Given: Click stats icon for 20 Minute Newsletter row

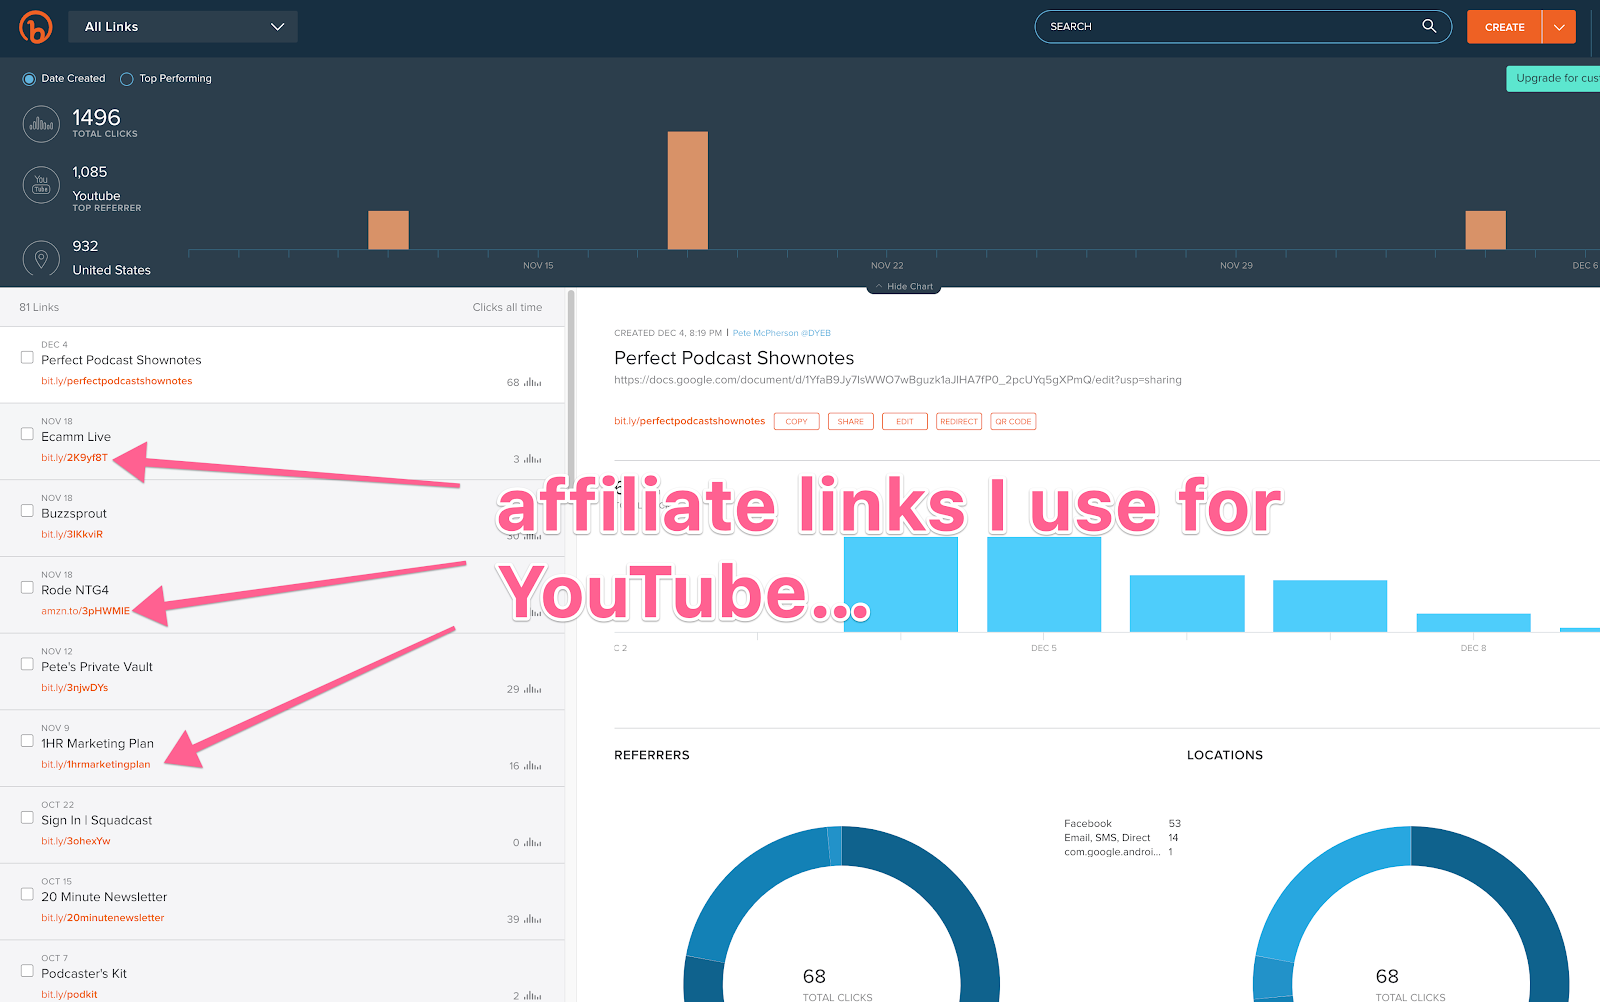Looking at the screenshot, I should pyautogui.click(x=533, y=919).
